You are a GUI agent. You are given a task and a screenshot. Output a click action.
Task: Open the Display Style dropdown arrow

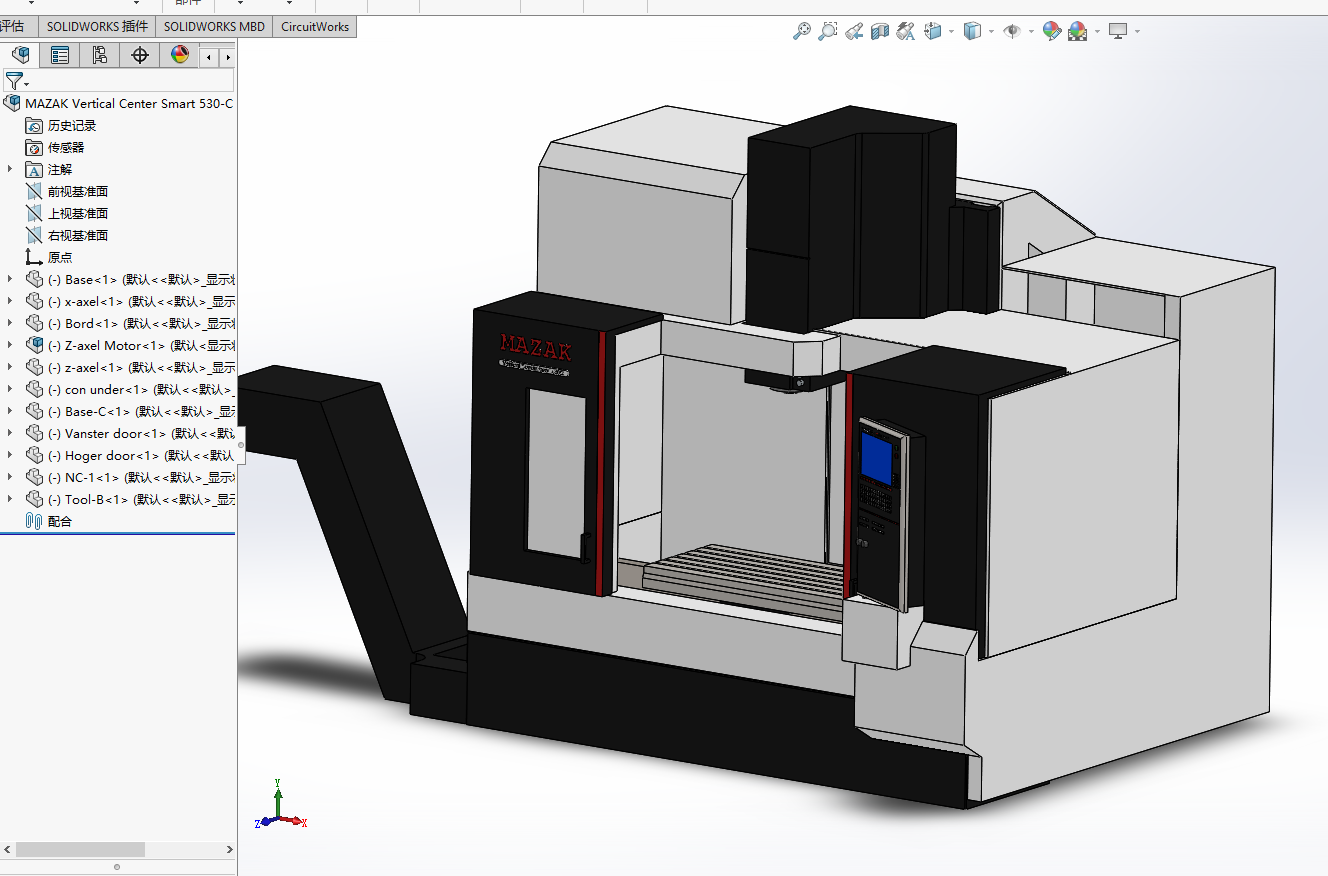pyautogui.click(x=991, y=31)
